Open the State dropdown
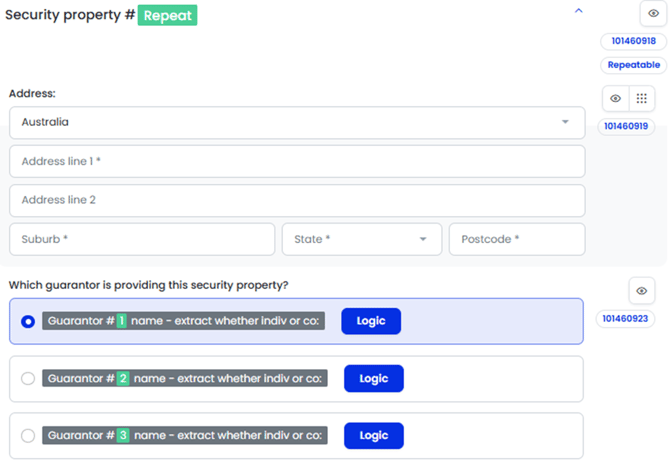The height and width of the screenshot is (461, 670). [x=361, y=239]
